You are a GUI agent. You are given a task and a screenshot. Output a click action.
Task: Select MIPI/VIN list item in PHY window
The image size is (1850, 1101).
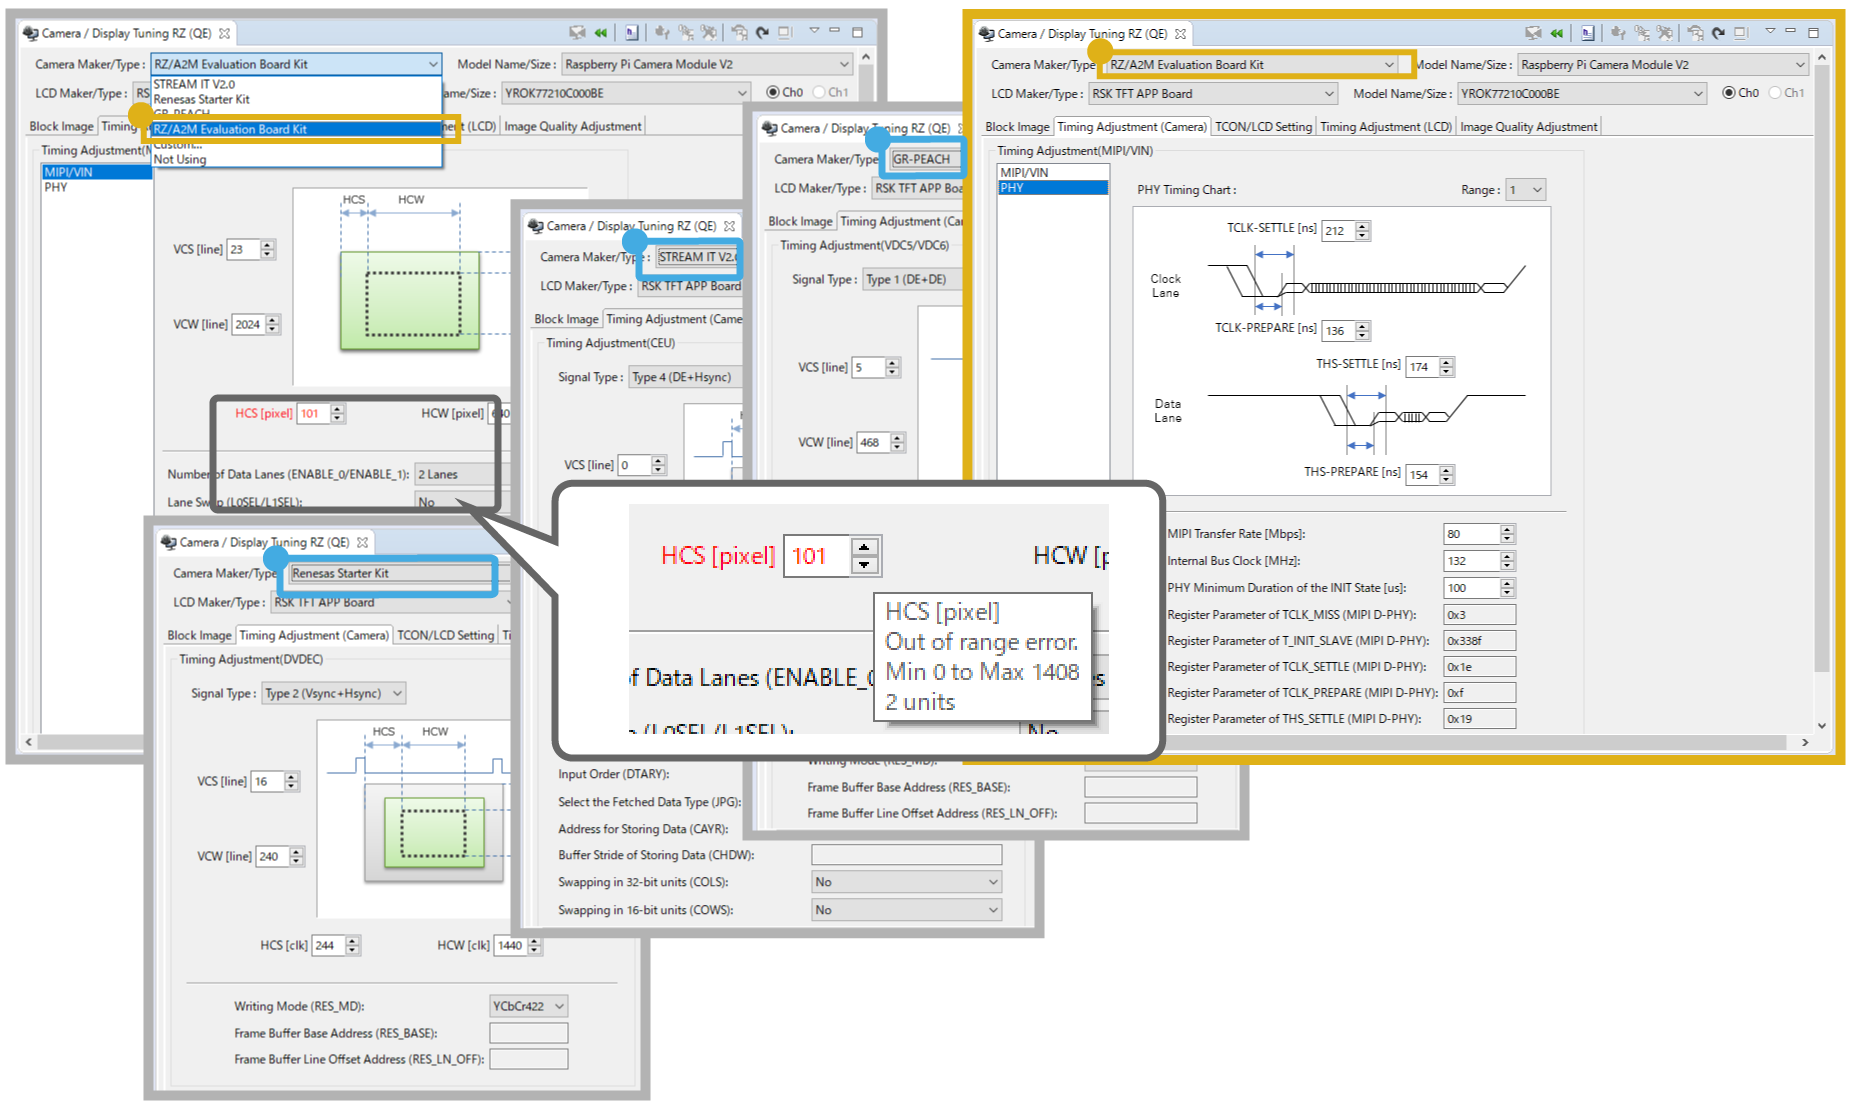tap(1053, 172)
